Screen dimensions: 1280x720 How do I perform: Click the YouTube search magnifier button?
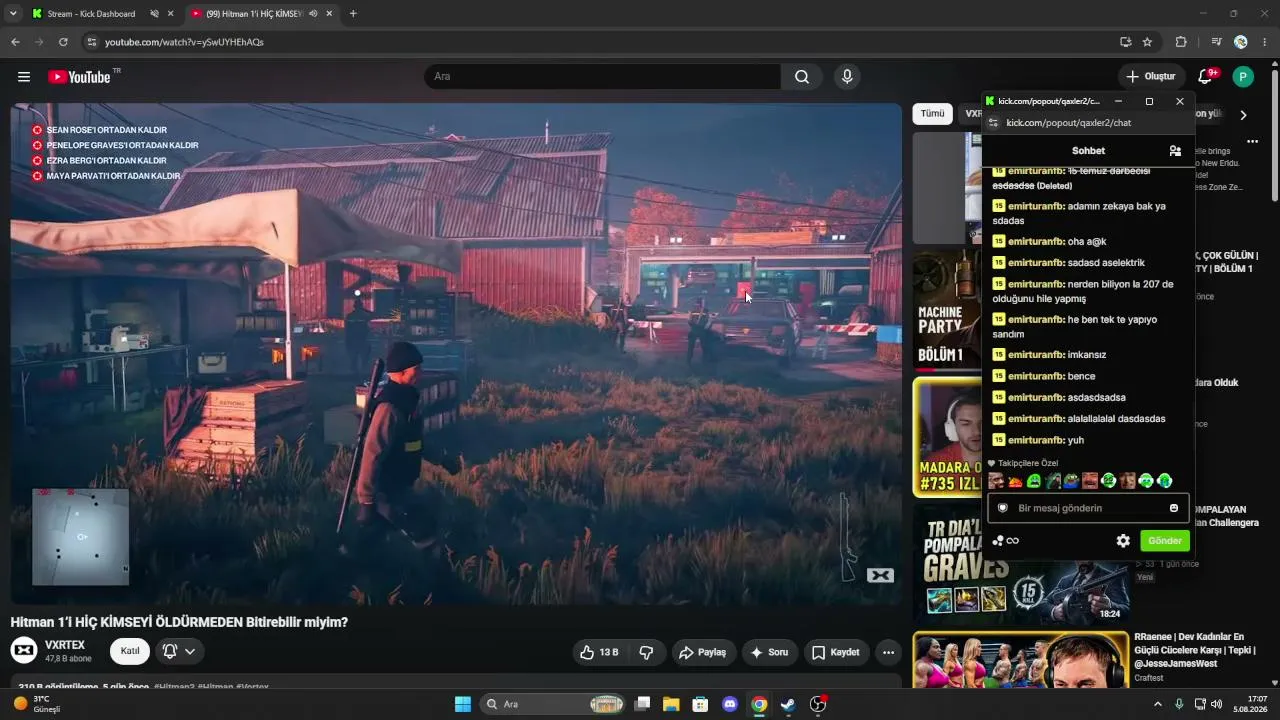point(802,77)
